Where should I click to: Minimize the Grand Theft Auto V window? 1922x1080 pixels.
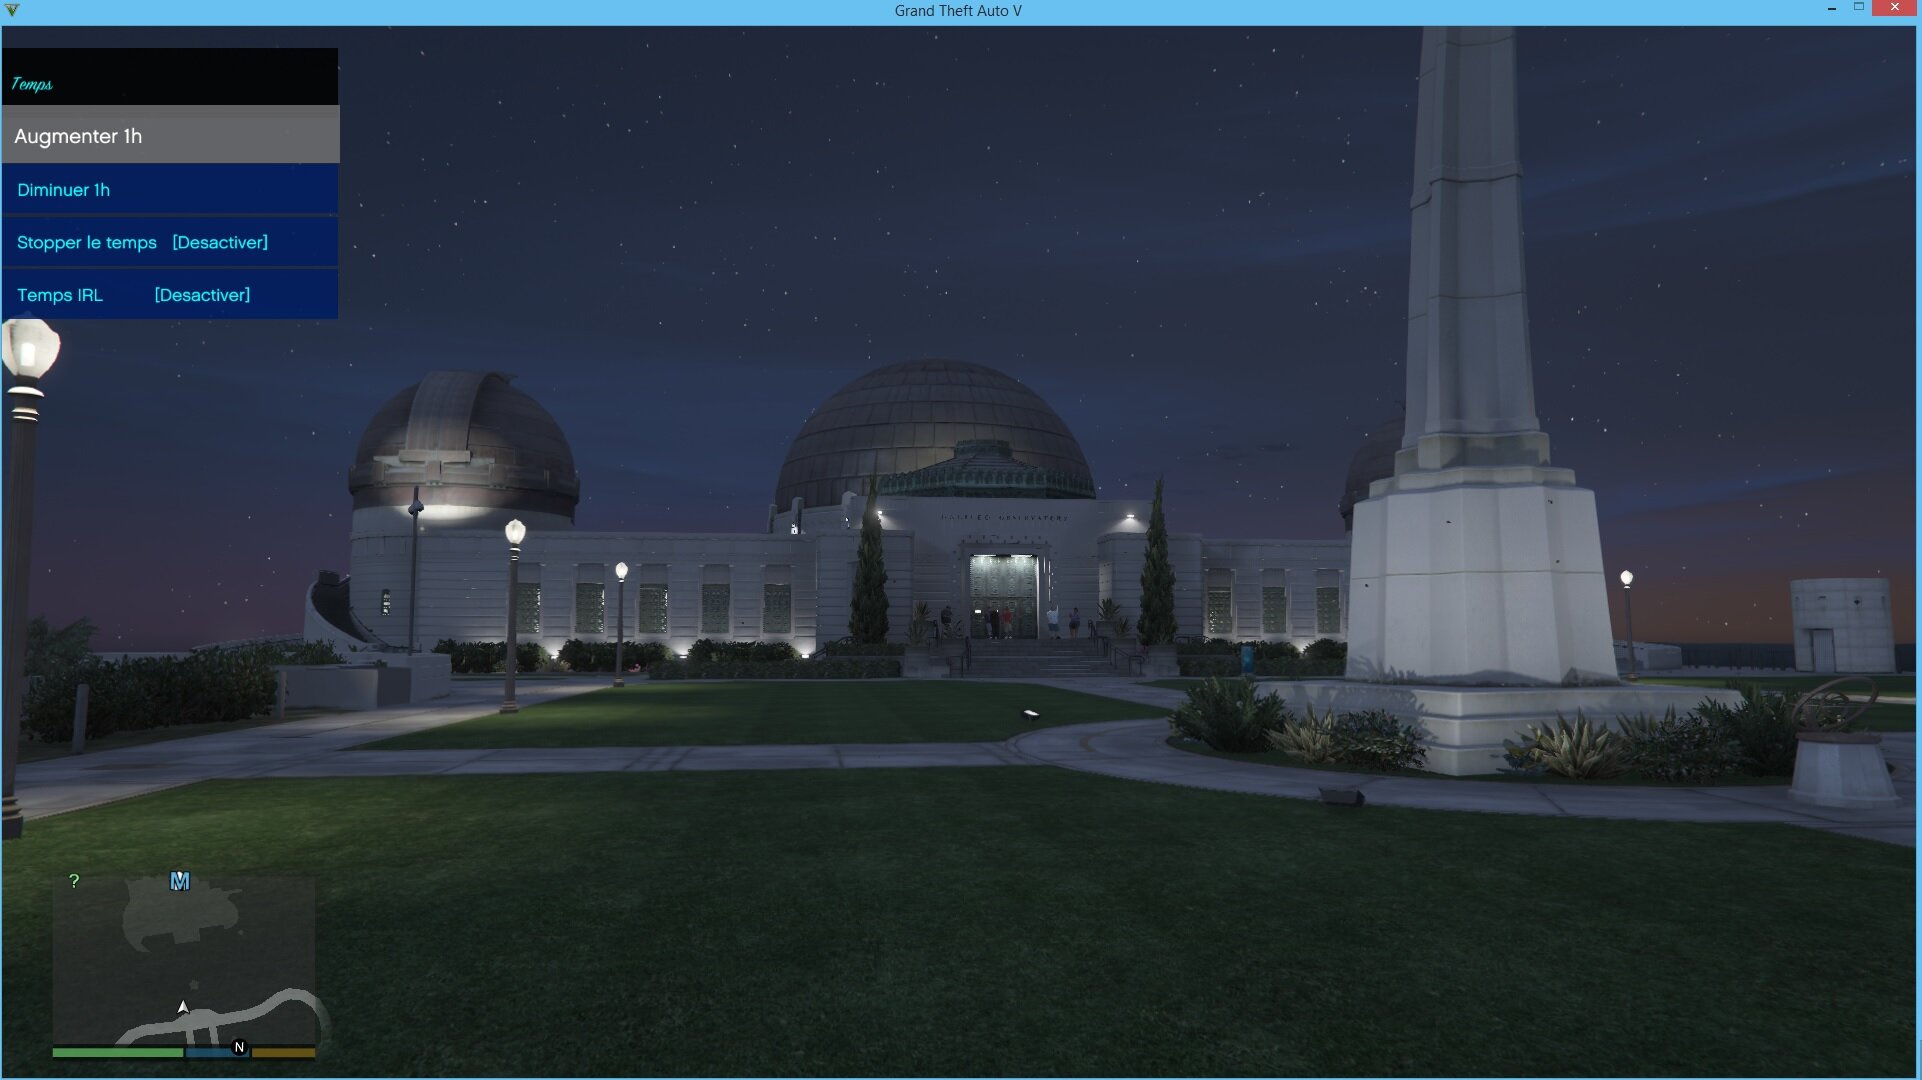coord(1832,8)
